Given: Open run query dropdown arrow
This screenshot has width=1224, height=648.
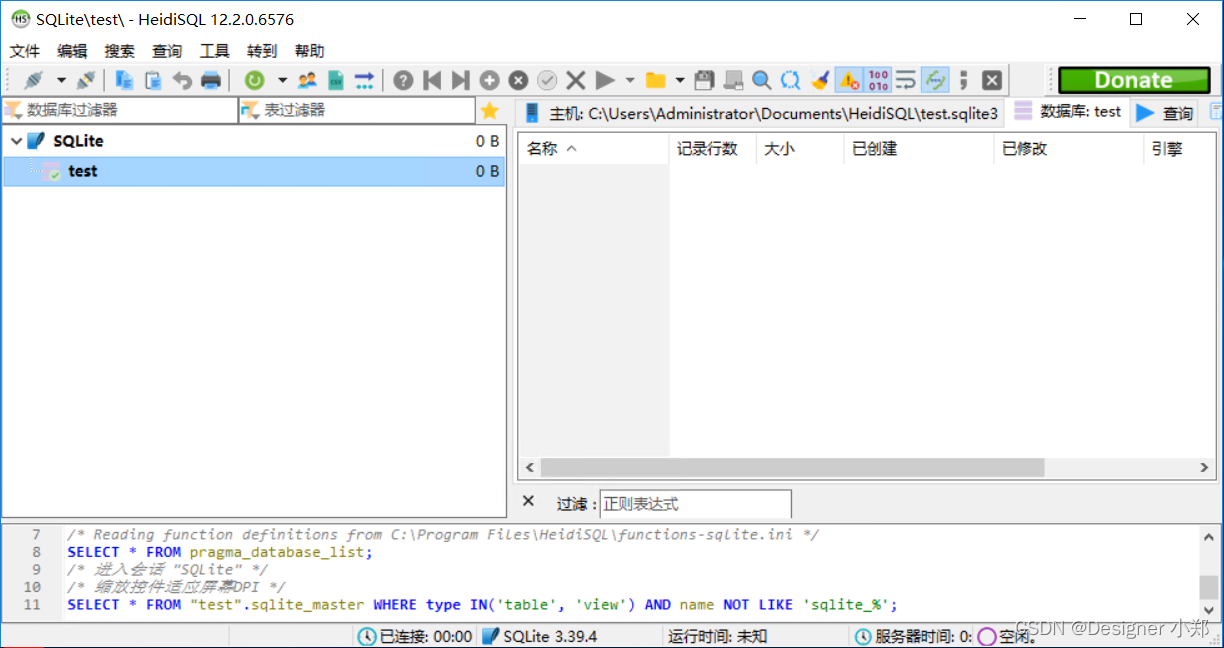Looking at the screenshot, I should click(630, 80).
